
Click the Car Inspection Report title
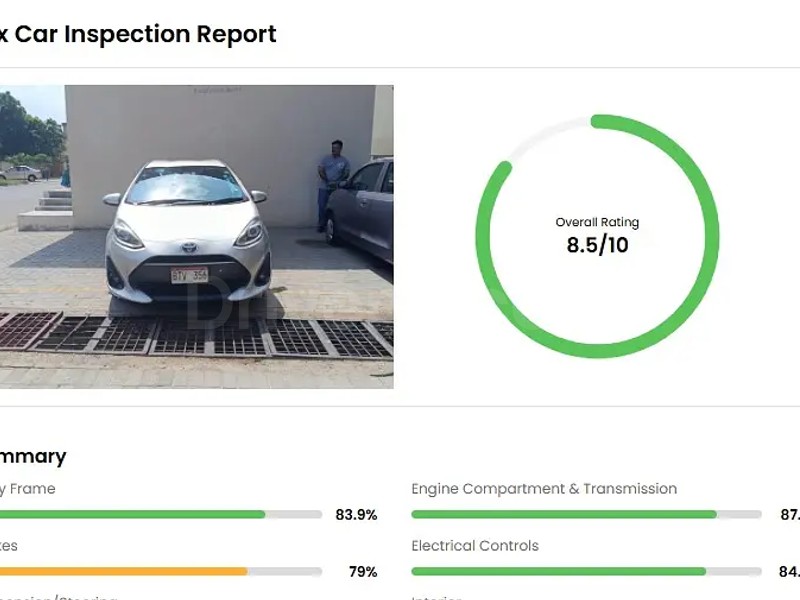click(140, 34)
